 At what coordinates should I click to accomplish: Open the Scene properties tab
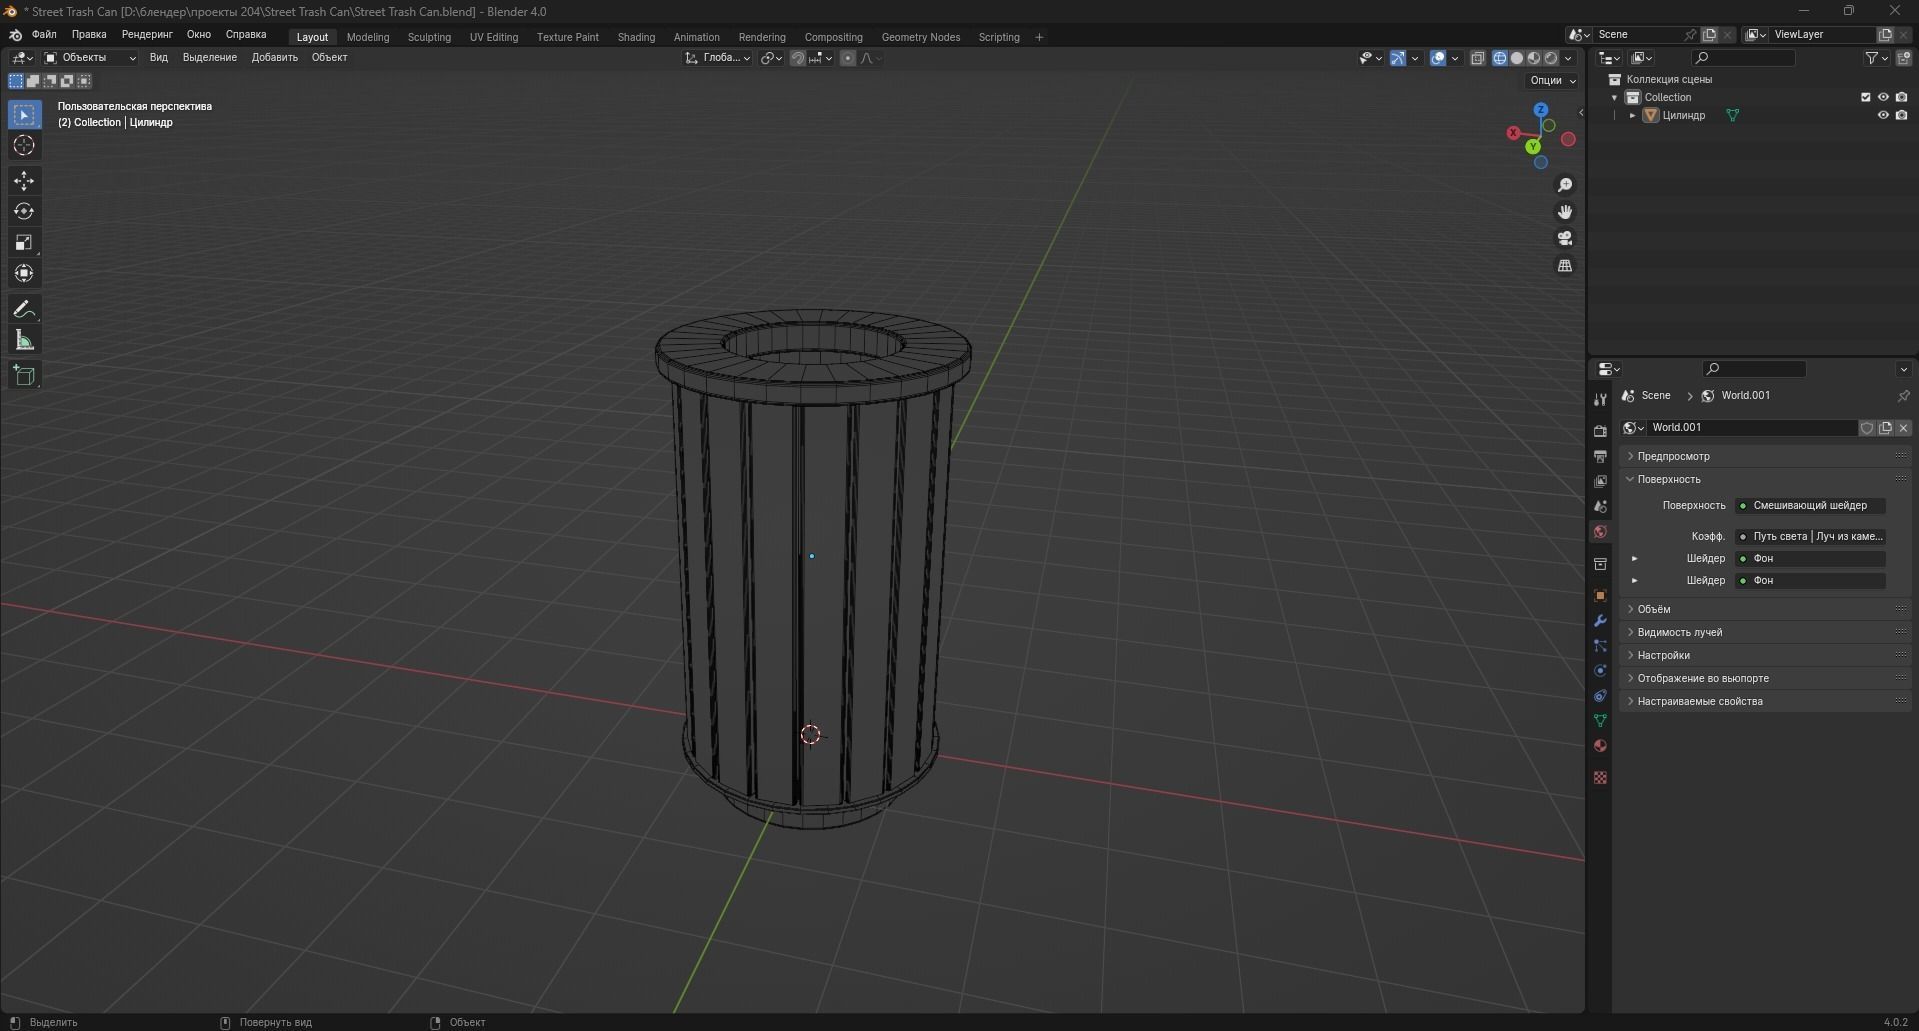coord(1600,506)
